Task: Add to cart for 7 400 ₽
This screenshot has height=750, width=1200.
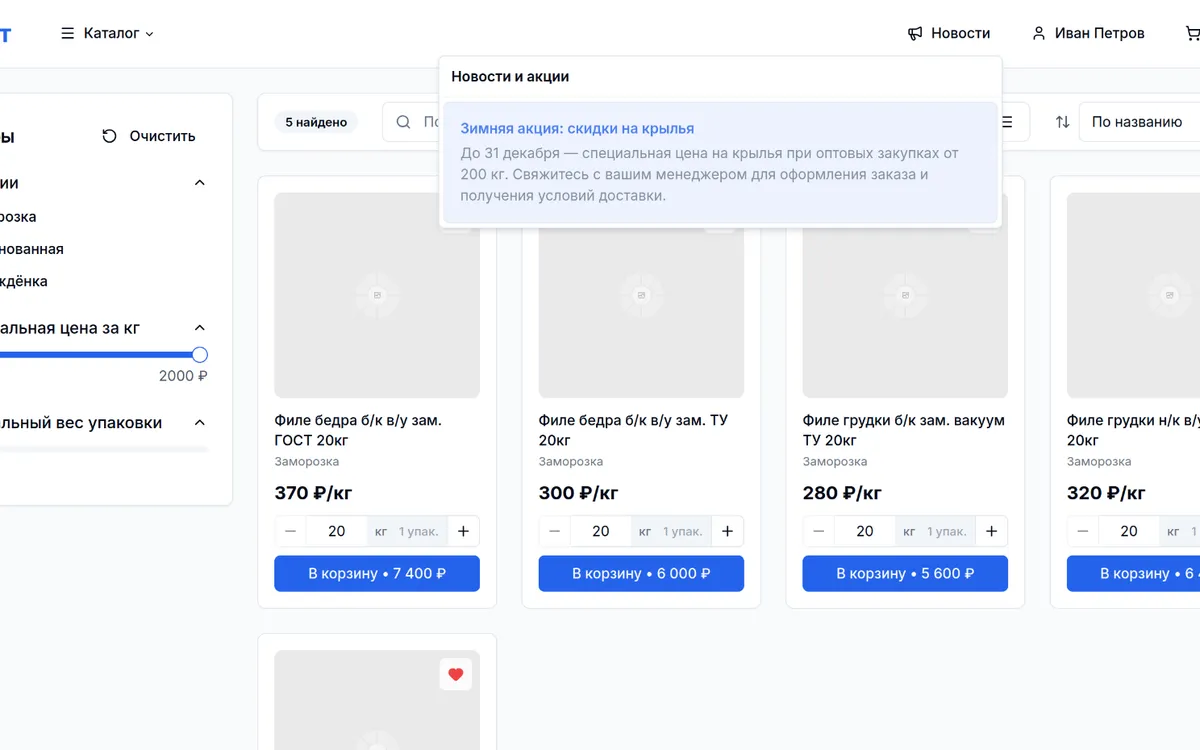Action: coord(377,574)
